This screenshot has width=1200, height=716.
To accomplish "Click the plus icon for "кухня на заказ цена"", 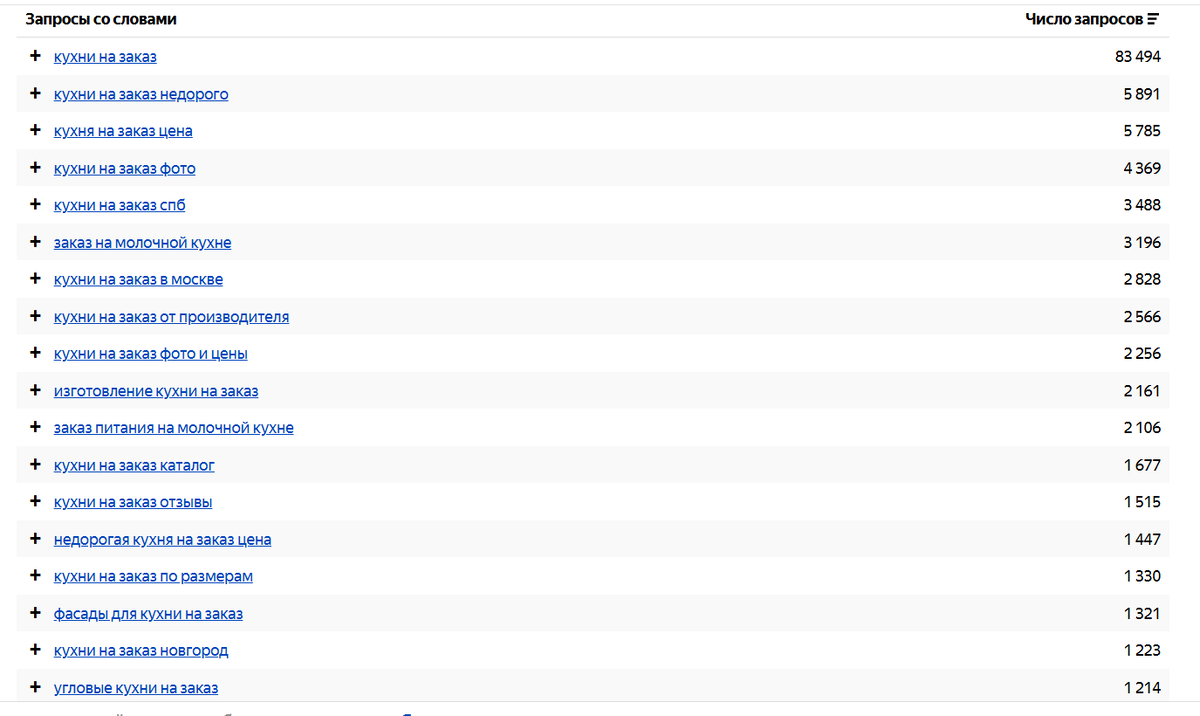I will click(x=35, y=130).
